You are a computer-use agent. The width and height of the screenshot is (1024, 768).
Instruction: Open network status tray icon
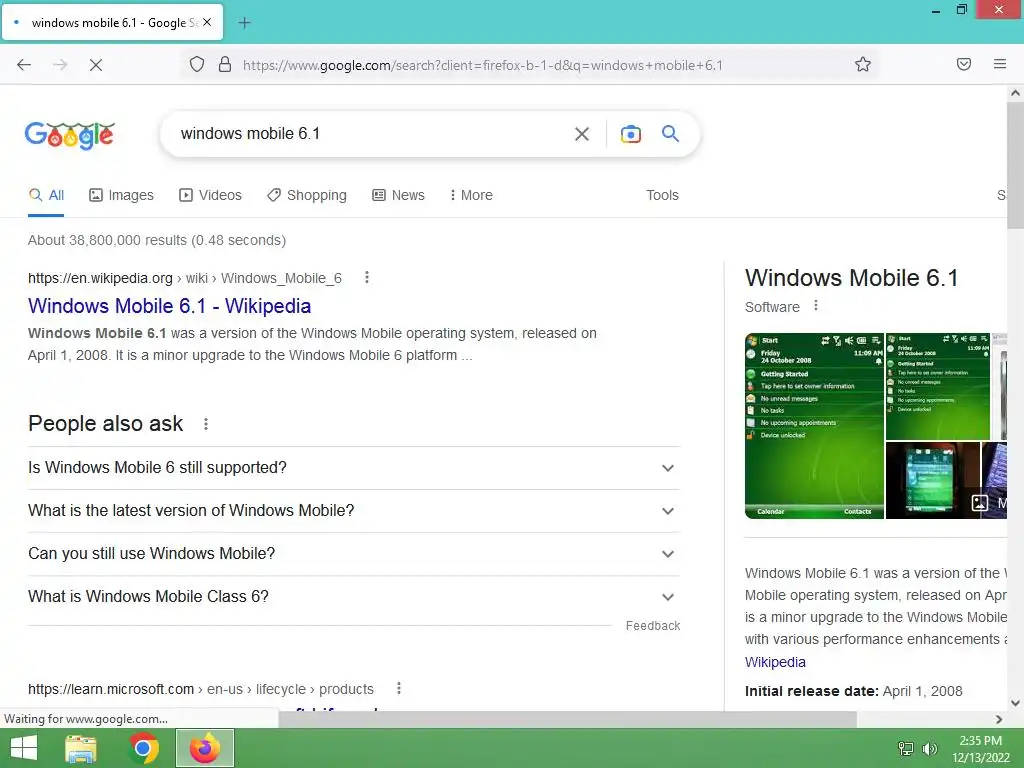click(x=906, y=748)
